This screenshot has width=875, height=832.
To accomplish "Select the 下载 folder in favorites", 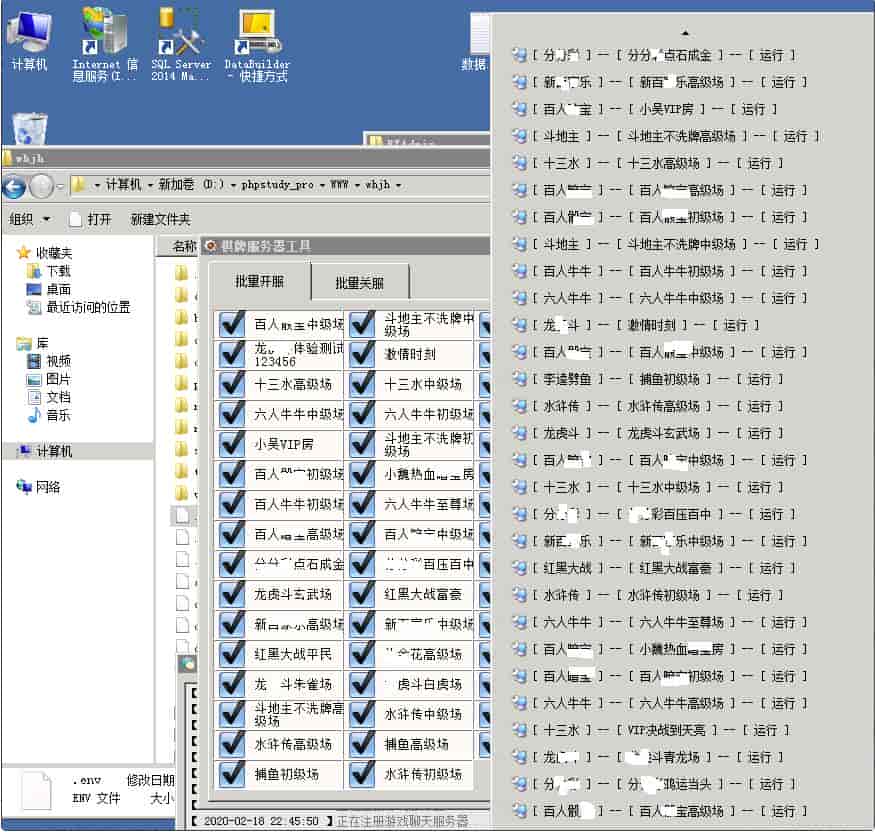I will 58,271.
